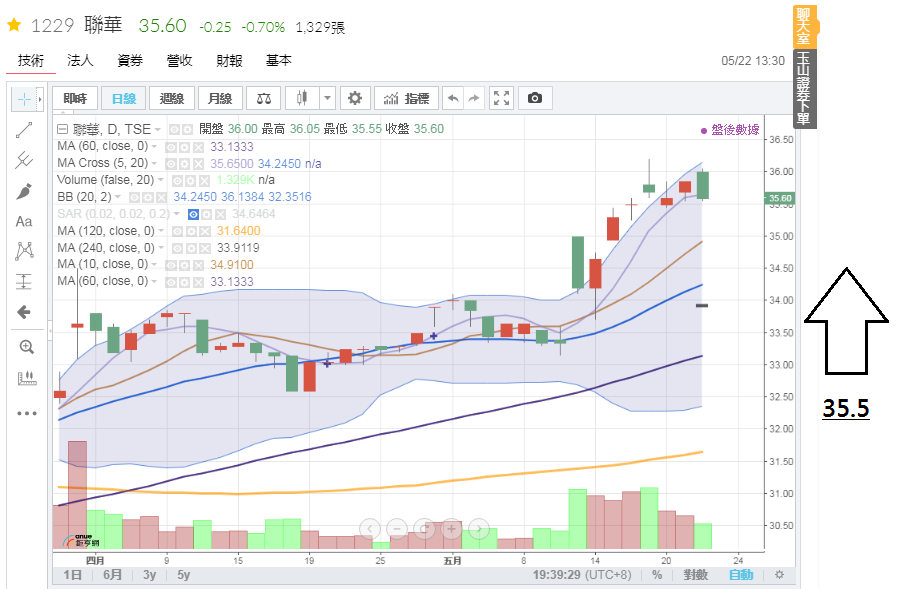Set the chart range to 6月

tap(112, 575)
